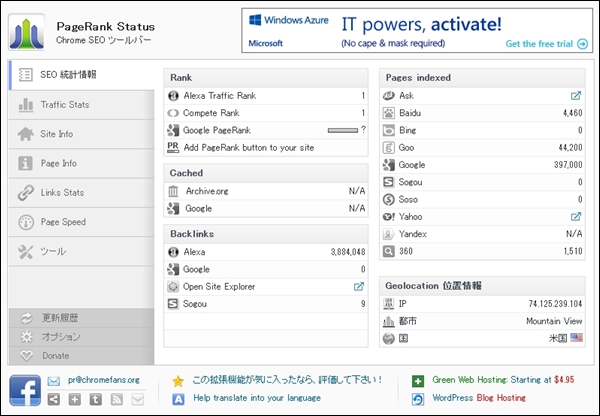The height and width of the screenshot is (416, 600).
Task: Switch to the Traffic Stats tab
Action: coord(82,104)
